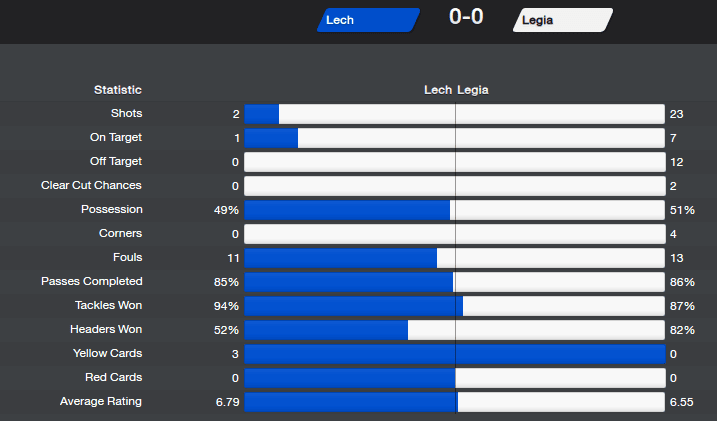Image resolution: width=717 pixels, height=421 pixels.
Task: Click Lech's 6.79 average rating value
Action: coord(227,402)
